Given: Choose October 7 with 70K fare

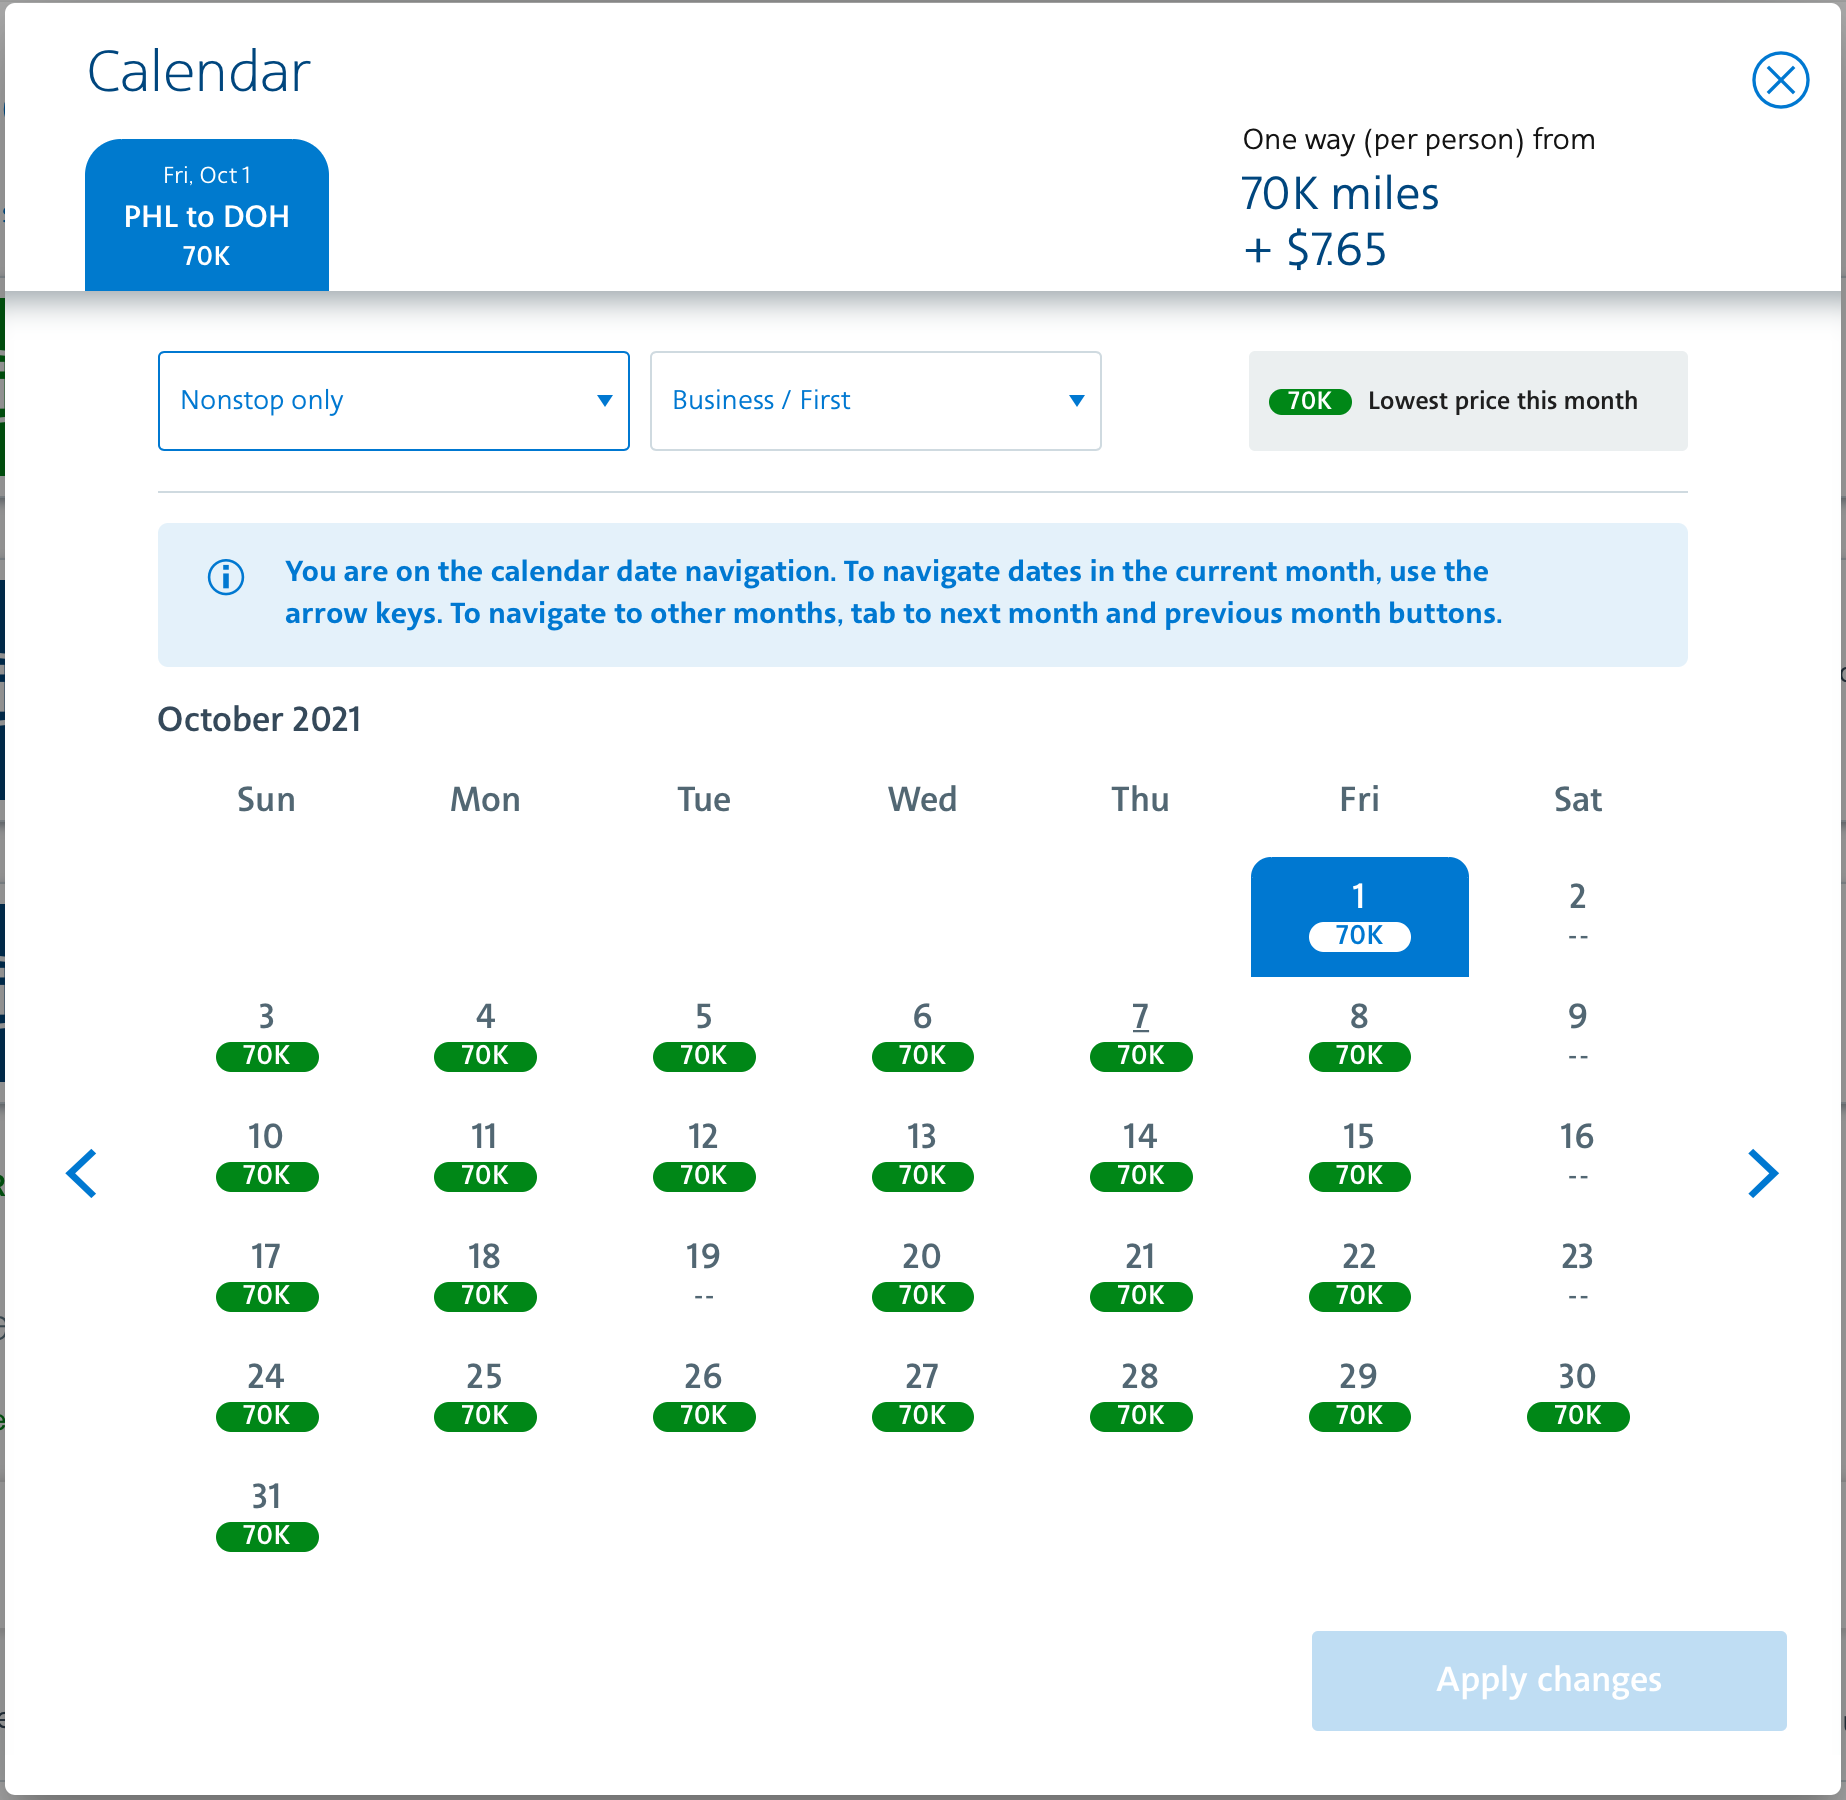Looking at the screenshot, I should (1141, 1037).
